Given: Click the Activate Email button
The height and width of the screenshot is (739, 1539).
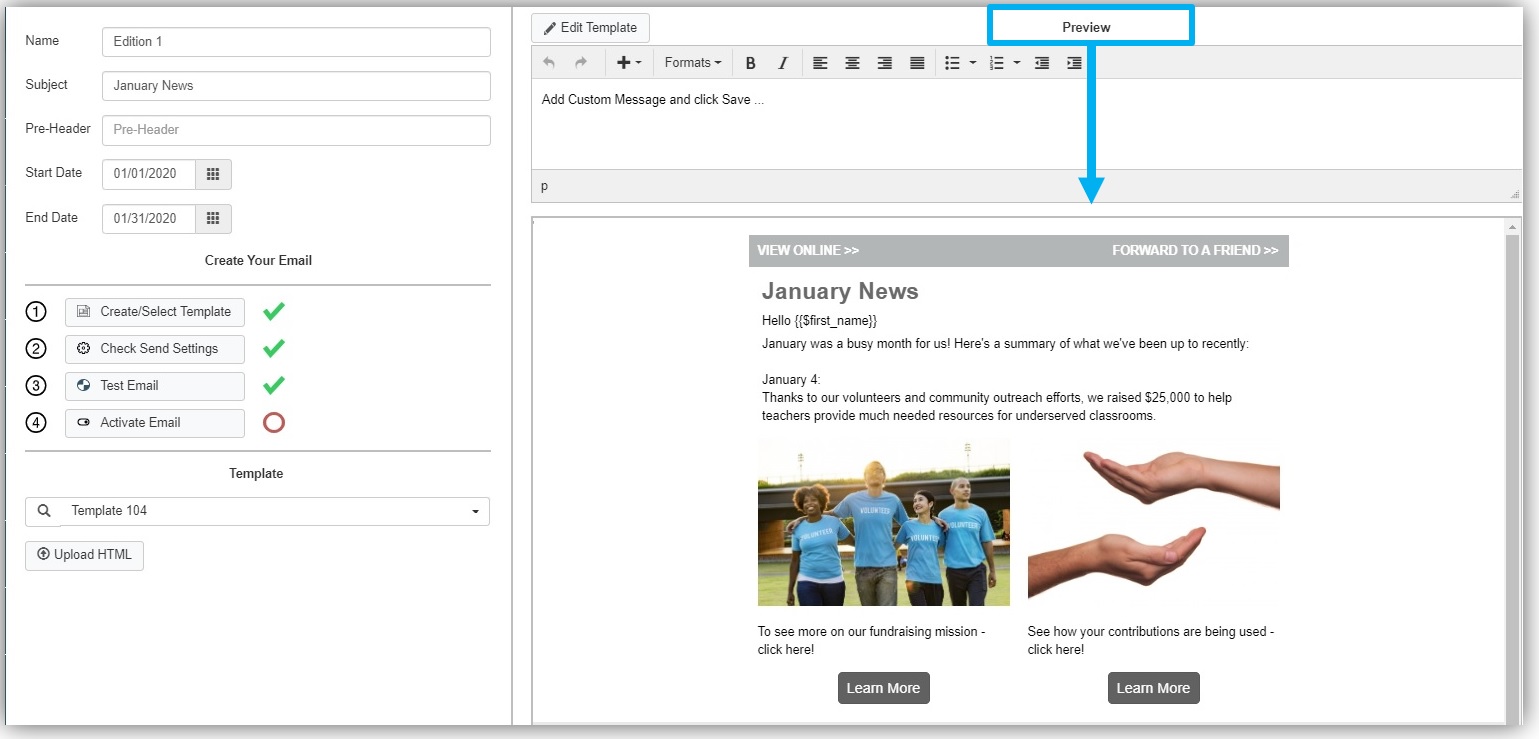Looking at the screenshot, I should pyautogui.click(x=155, y=423).
